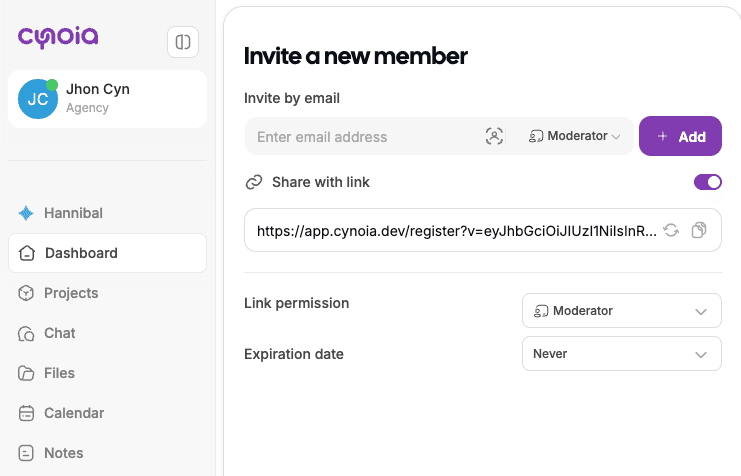Regenerate the invite link
The image size is (741, 476).
(x=671, y=230)
